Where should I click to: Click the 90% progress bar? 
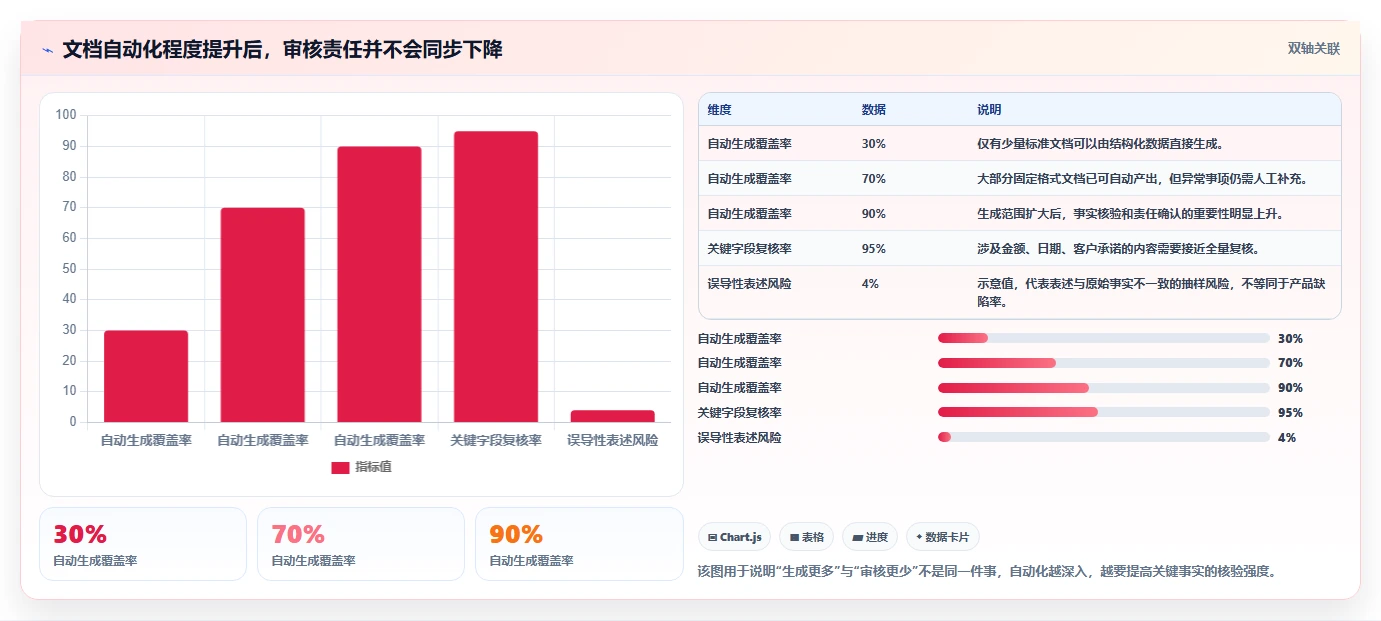tap(1104, 388)
